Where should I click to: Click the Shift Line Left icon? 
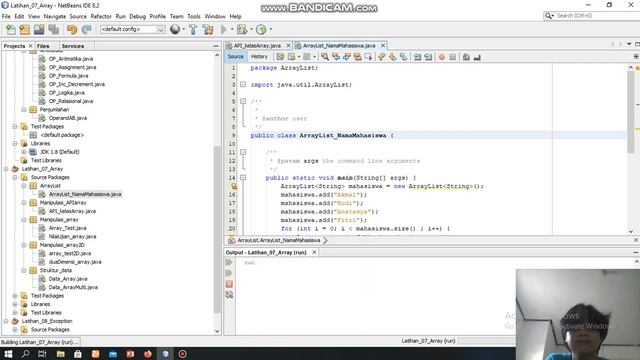pyautogui.click(x=417, y=57)
